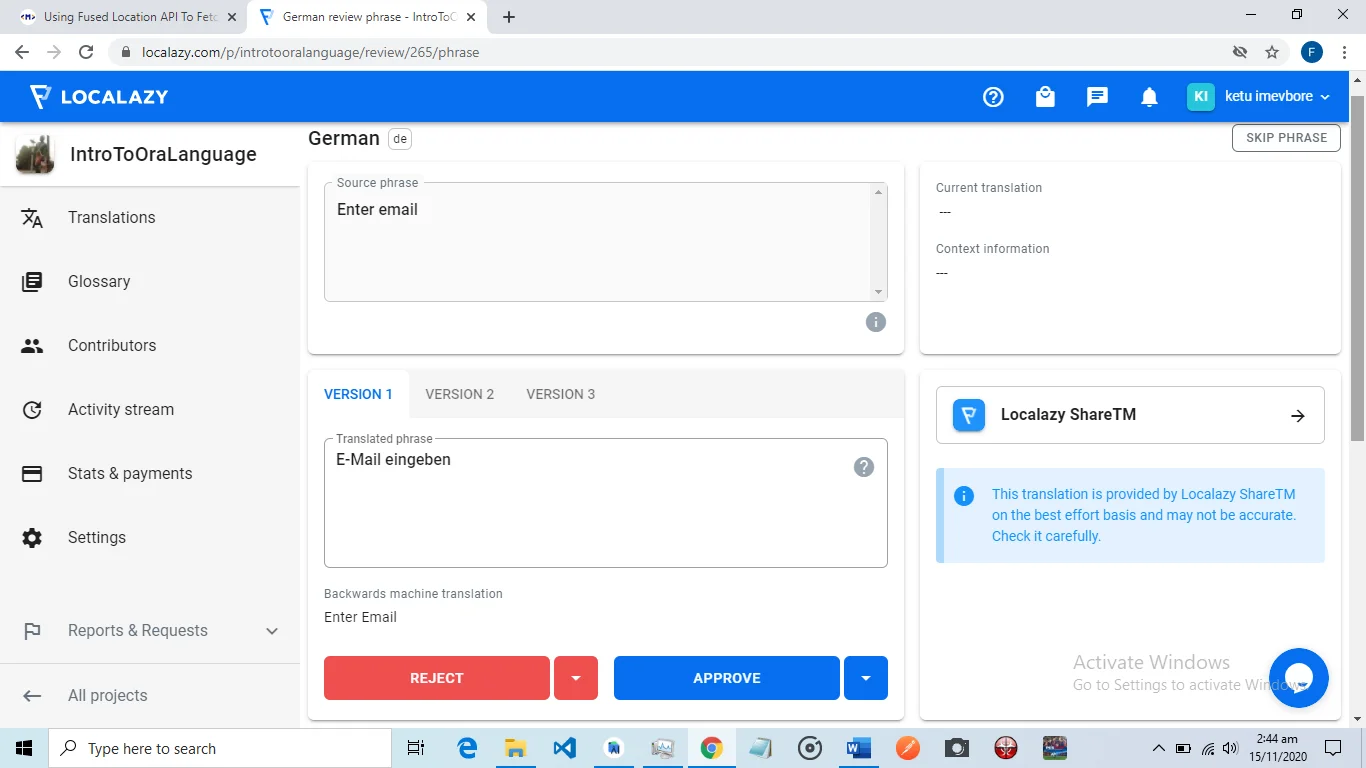Expand the Reject options dropdown arrow
Screen dimensions: 1366x768
pos(576,678)
